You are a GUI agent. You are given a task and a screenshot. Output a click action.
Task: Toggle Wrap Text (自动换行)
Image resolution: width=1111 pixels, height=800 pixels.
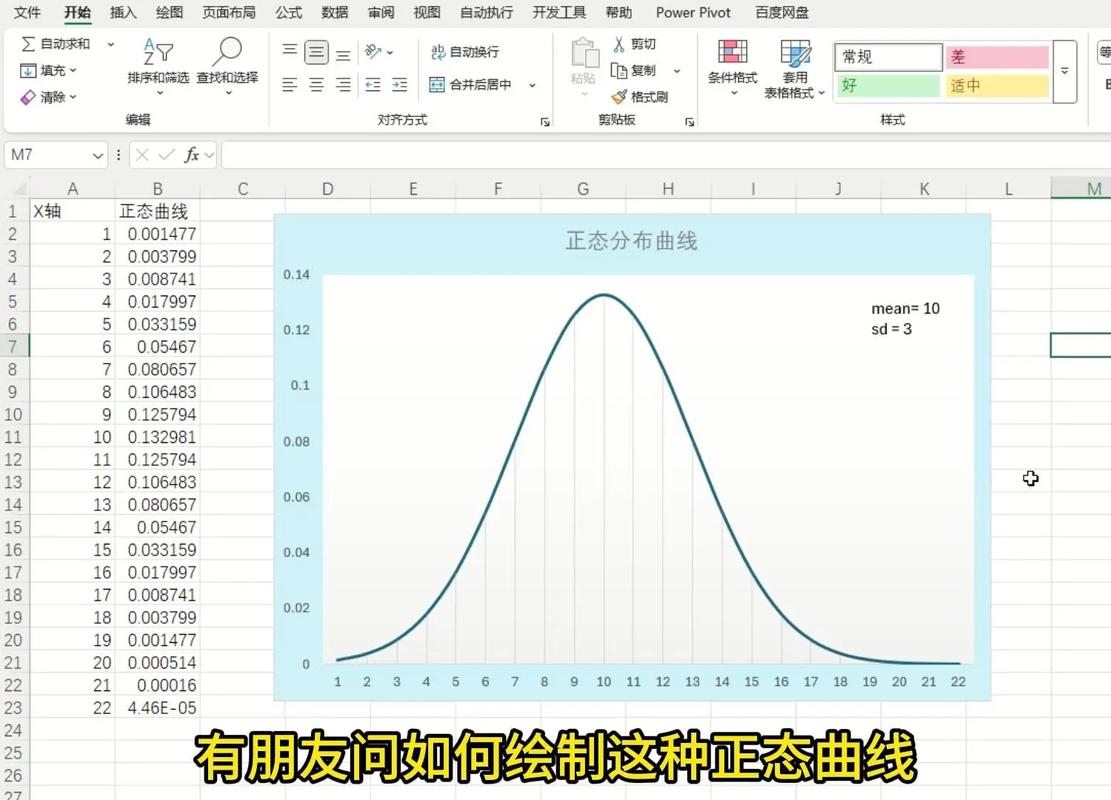[463, 50]
